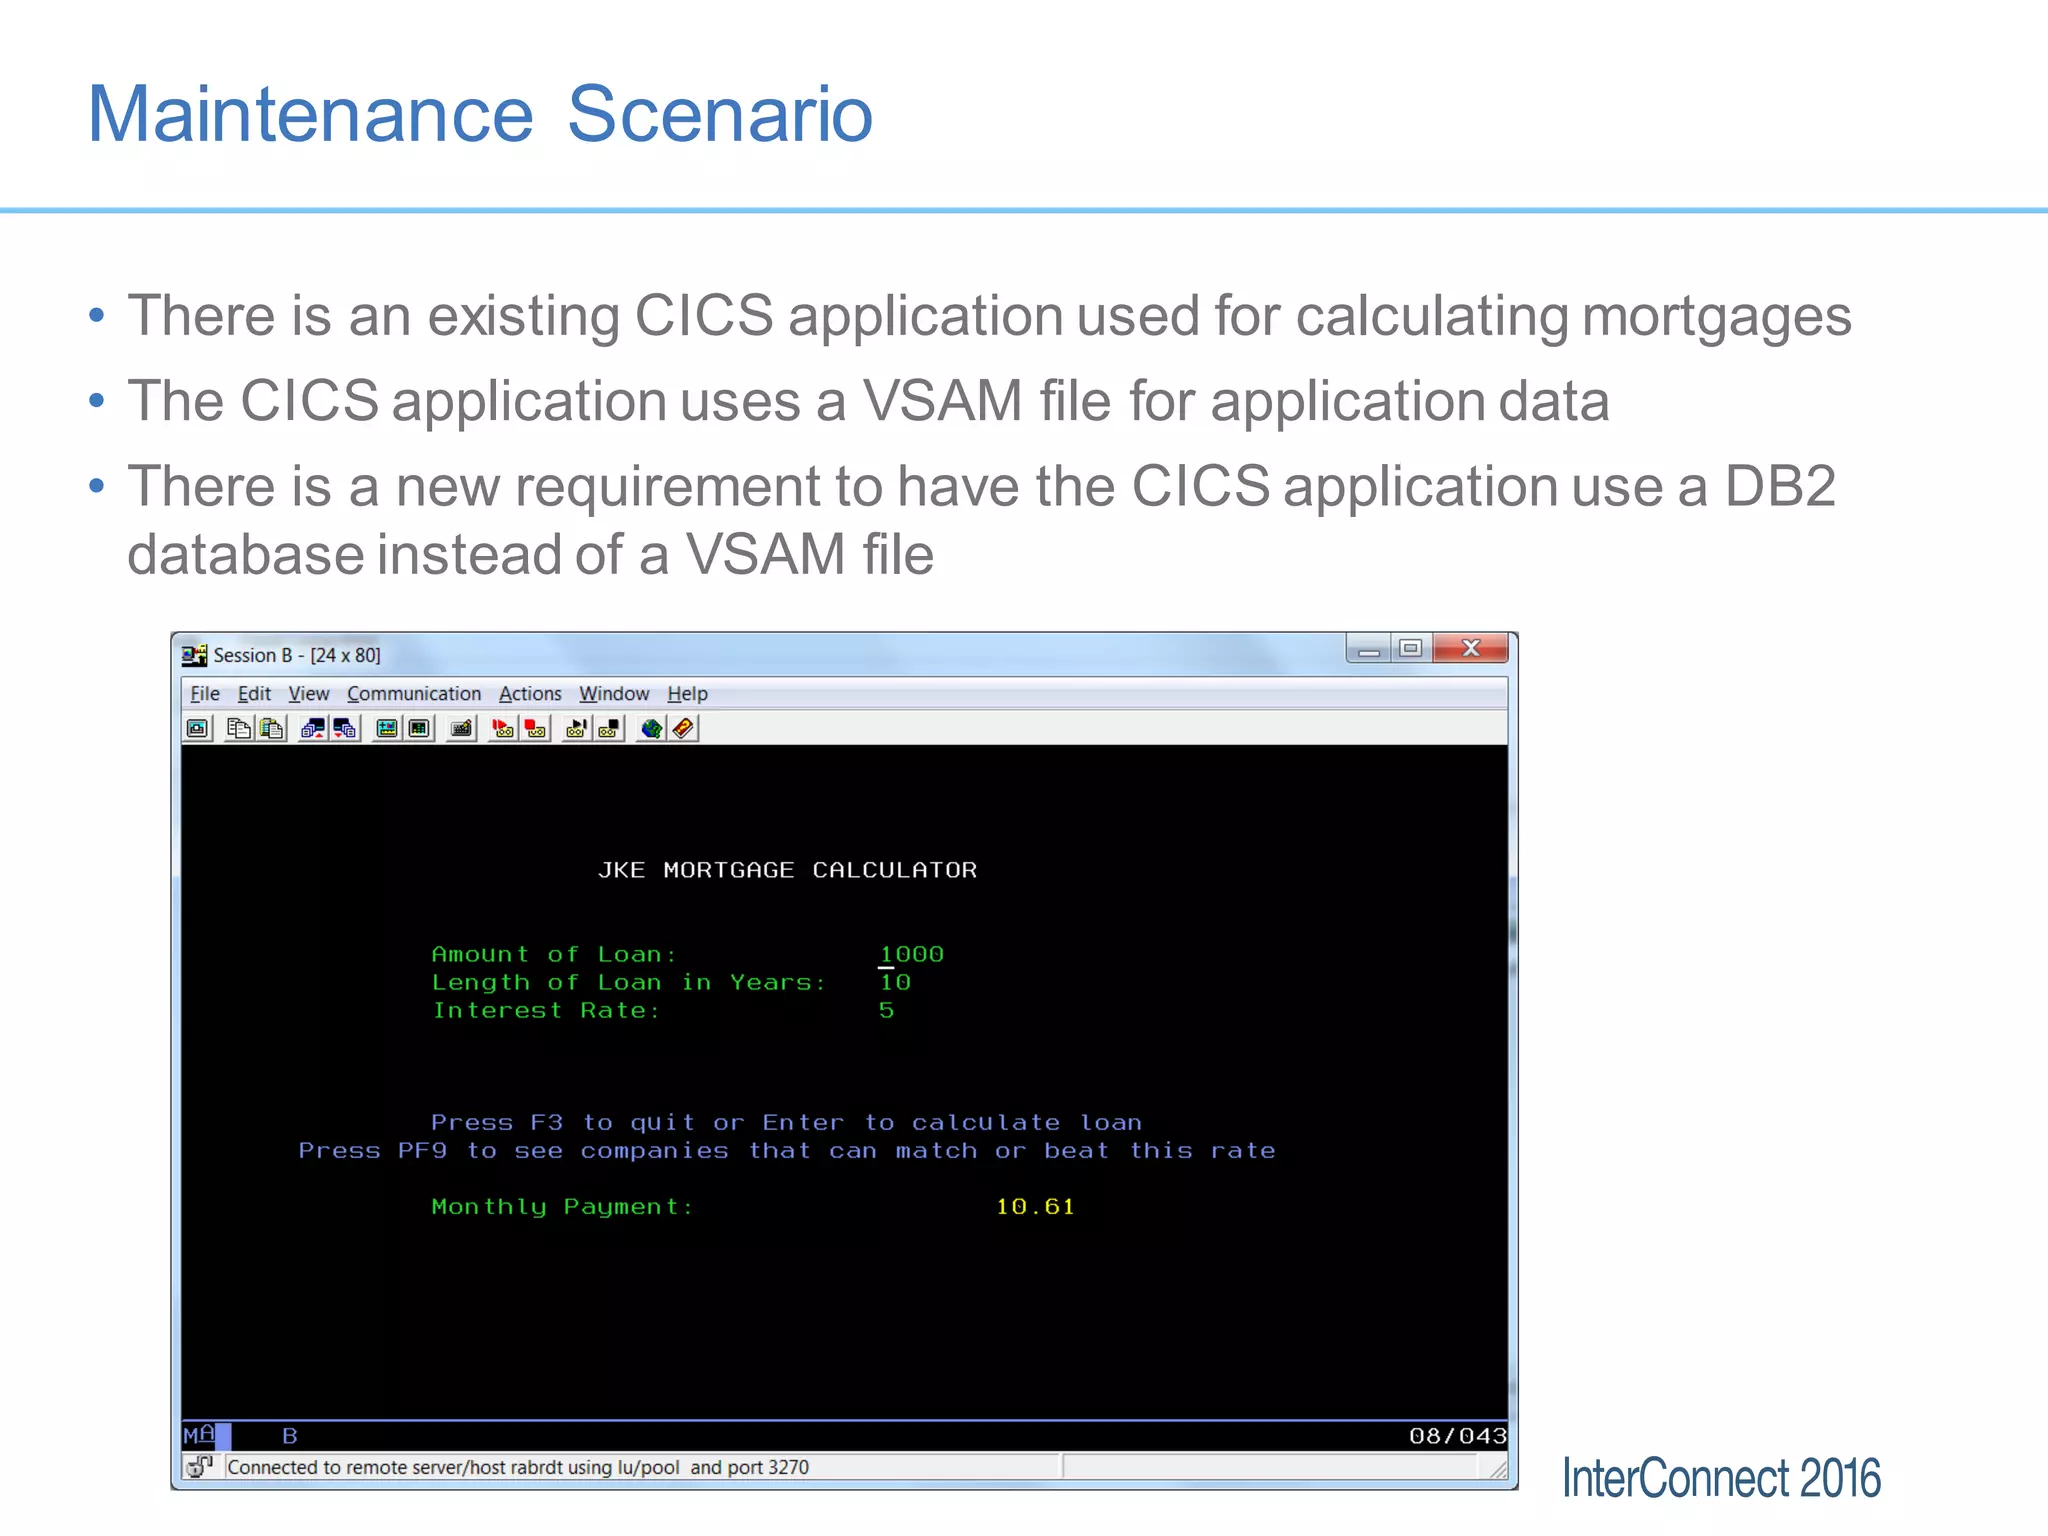This screenshot has height=1536, width=2048.
Task: Click 'Press F3 to quit or Enter' line
Action: (x=786, y=1122)
